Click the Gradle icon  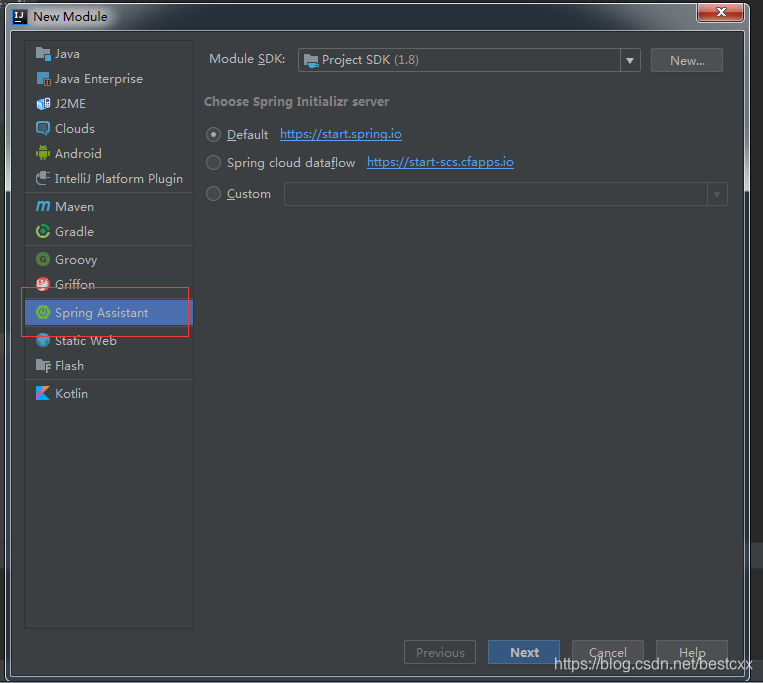[43, 231]
